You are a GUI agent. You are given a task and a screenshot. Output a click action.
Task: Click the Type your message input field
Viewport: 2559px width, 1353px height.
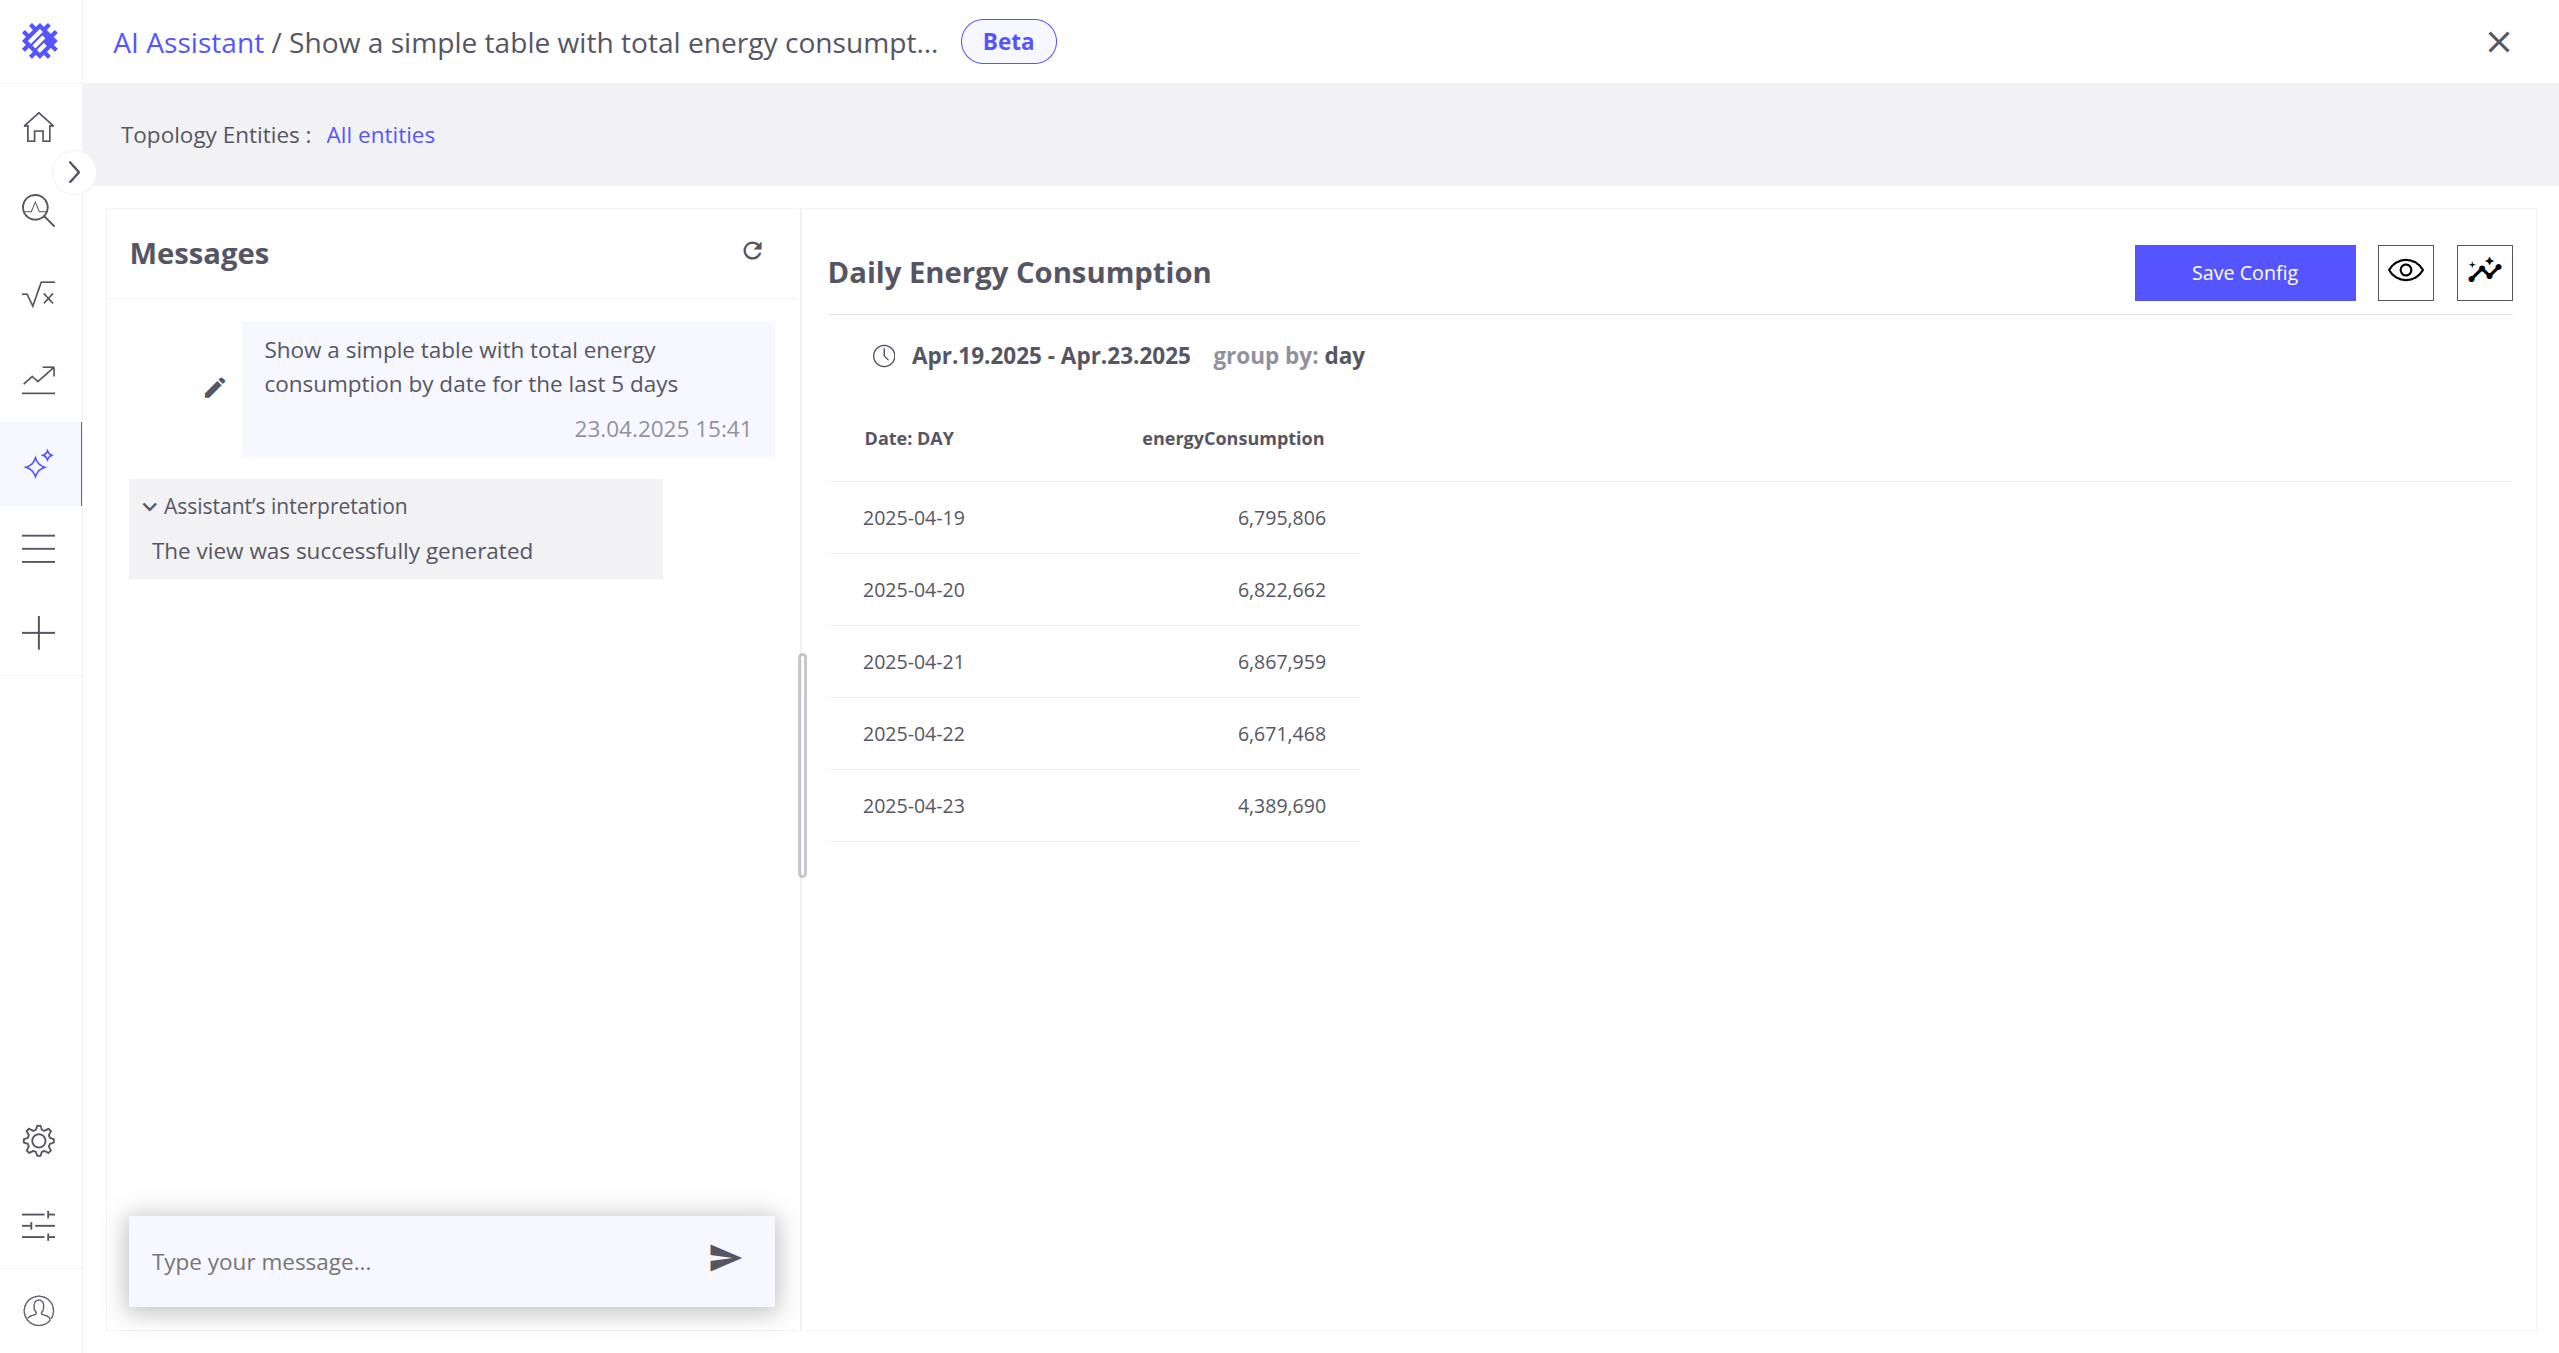click(x=420, y=1262)
